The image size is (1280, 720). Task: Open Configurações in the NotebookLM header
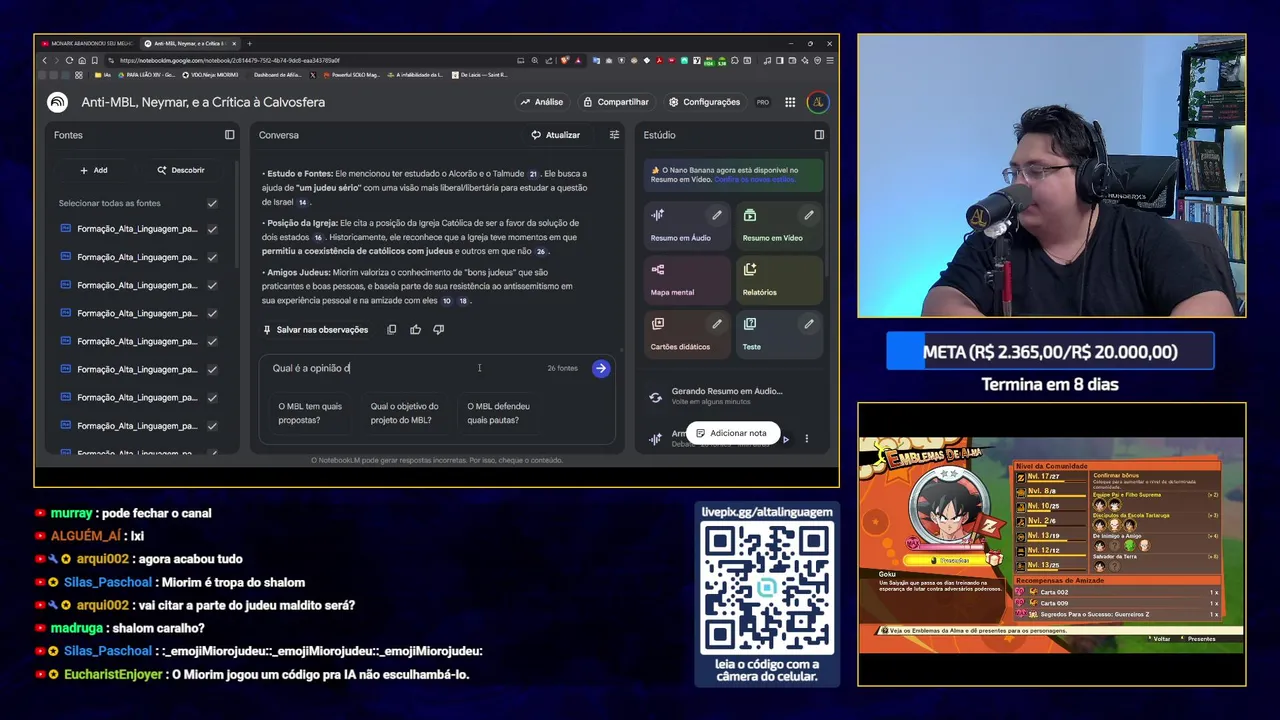click(704, 102)
